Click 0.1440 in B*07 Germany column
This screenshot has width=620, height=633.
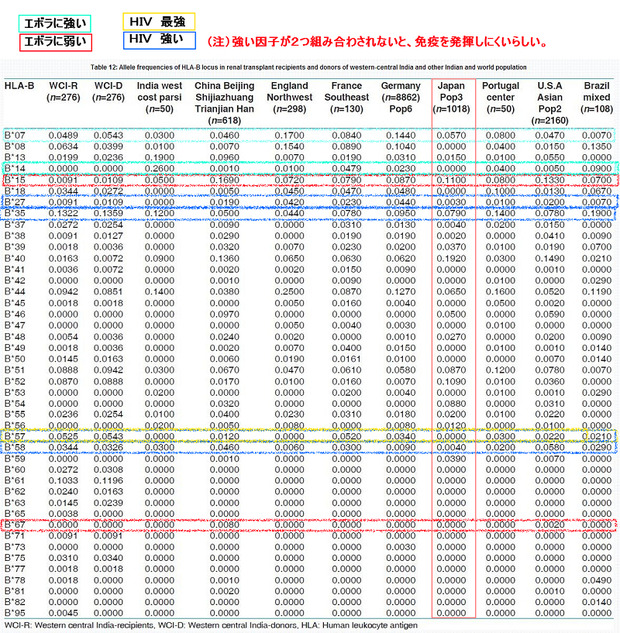(401, 135)
